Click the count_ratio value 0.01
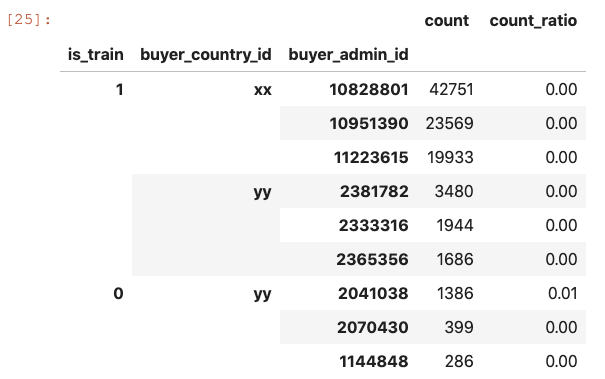 pyautogui.click(x=563, y=294)
